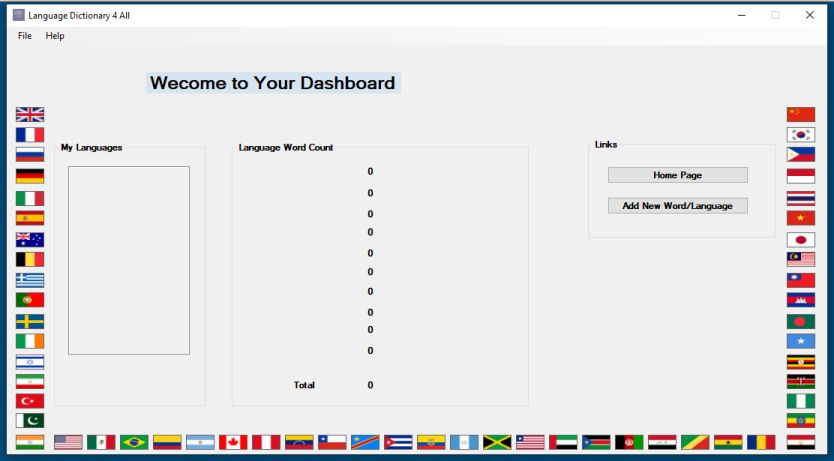Choose the Kenyan flag icon
The height and width of the screenshot is (461, 834).
tap(800, 381)
